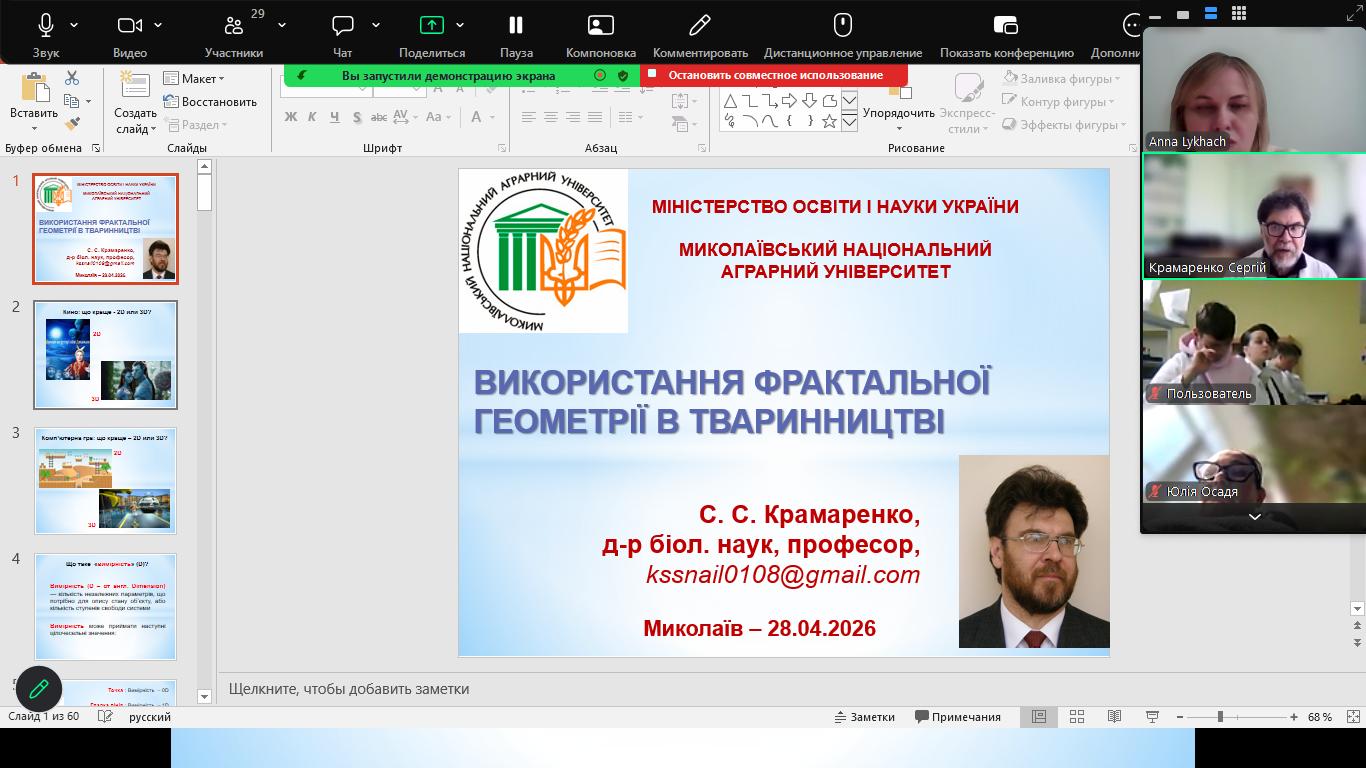The height and width of the screenshot is (768, 1366).
Task: Pick the down arrow shape
Action: (809, 101)
